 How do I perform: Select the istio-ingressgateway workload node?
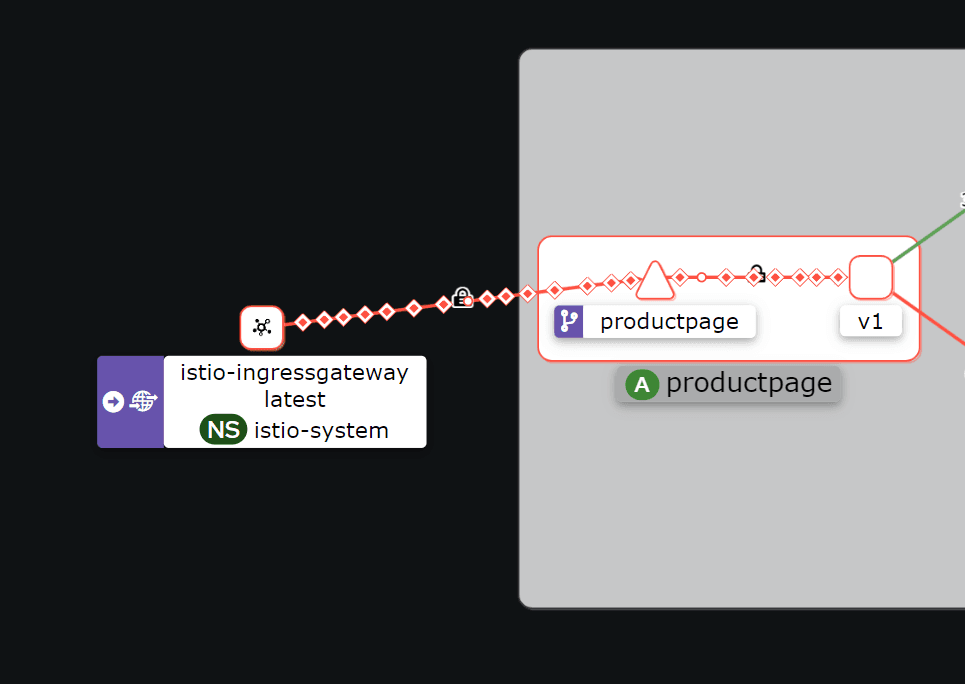pyautogui.click(x=262, y=327)
